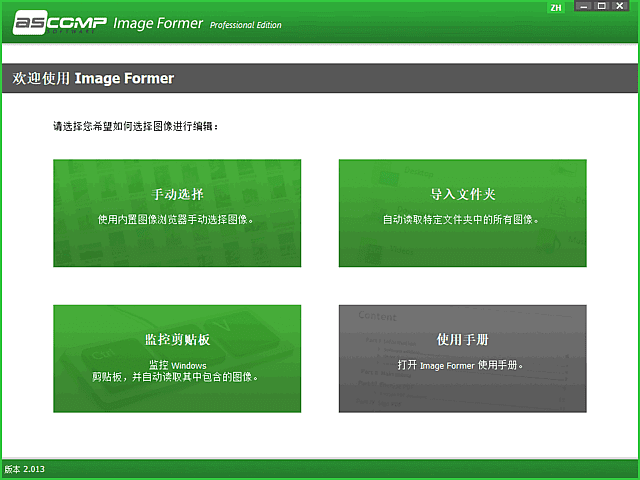Click description 使用内置图像浏览器手动选择图像

tap(176, 219)
